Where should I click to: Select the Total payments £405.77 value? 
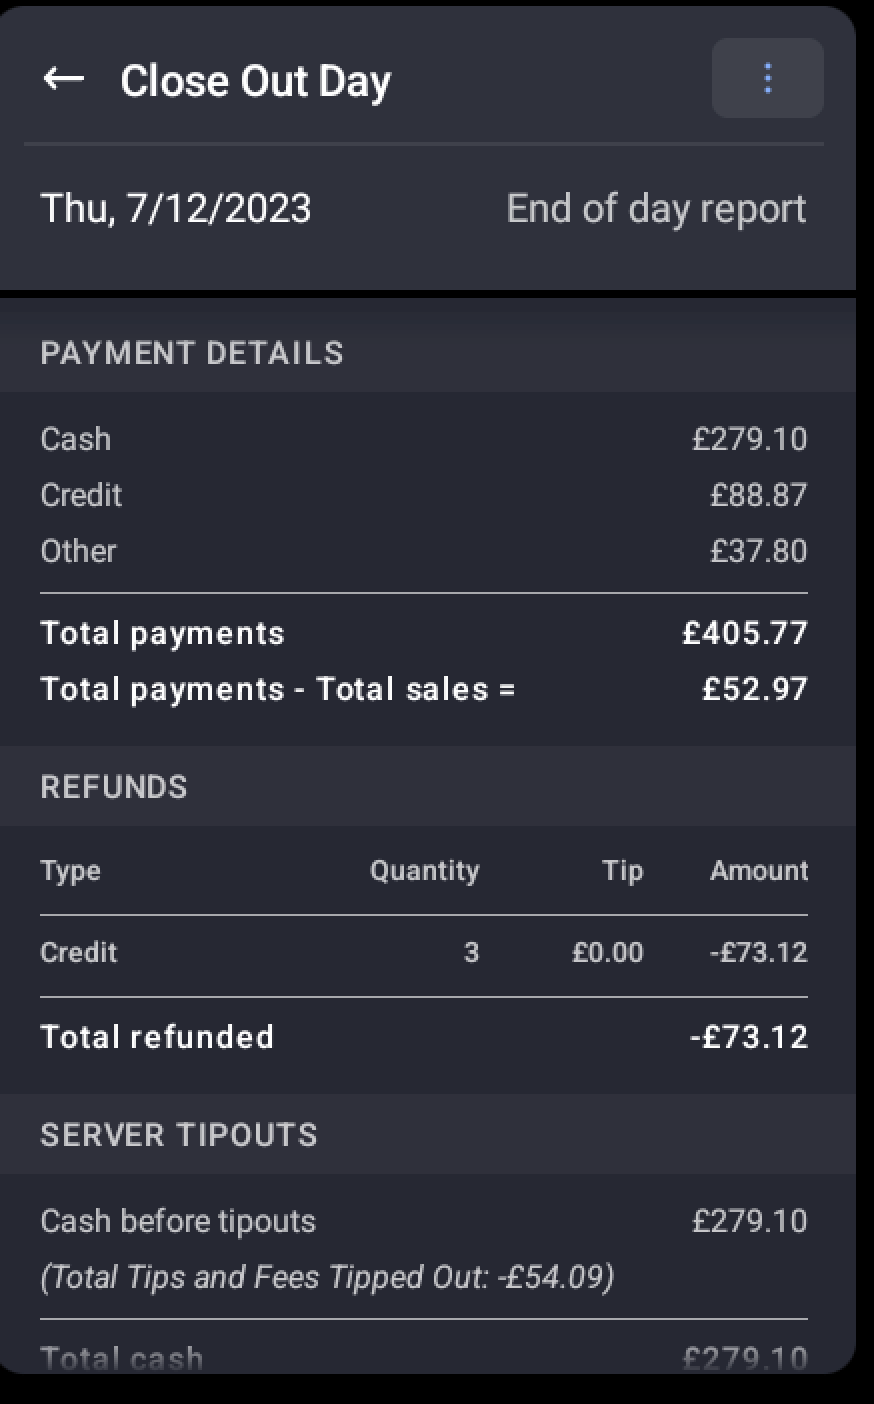745,633
